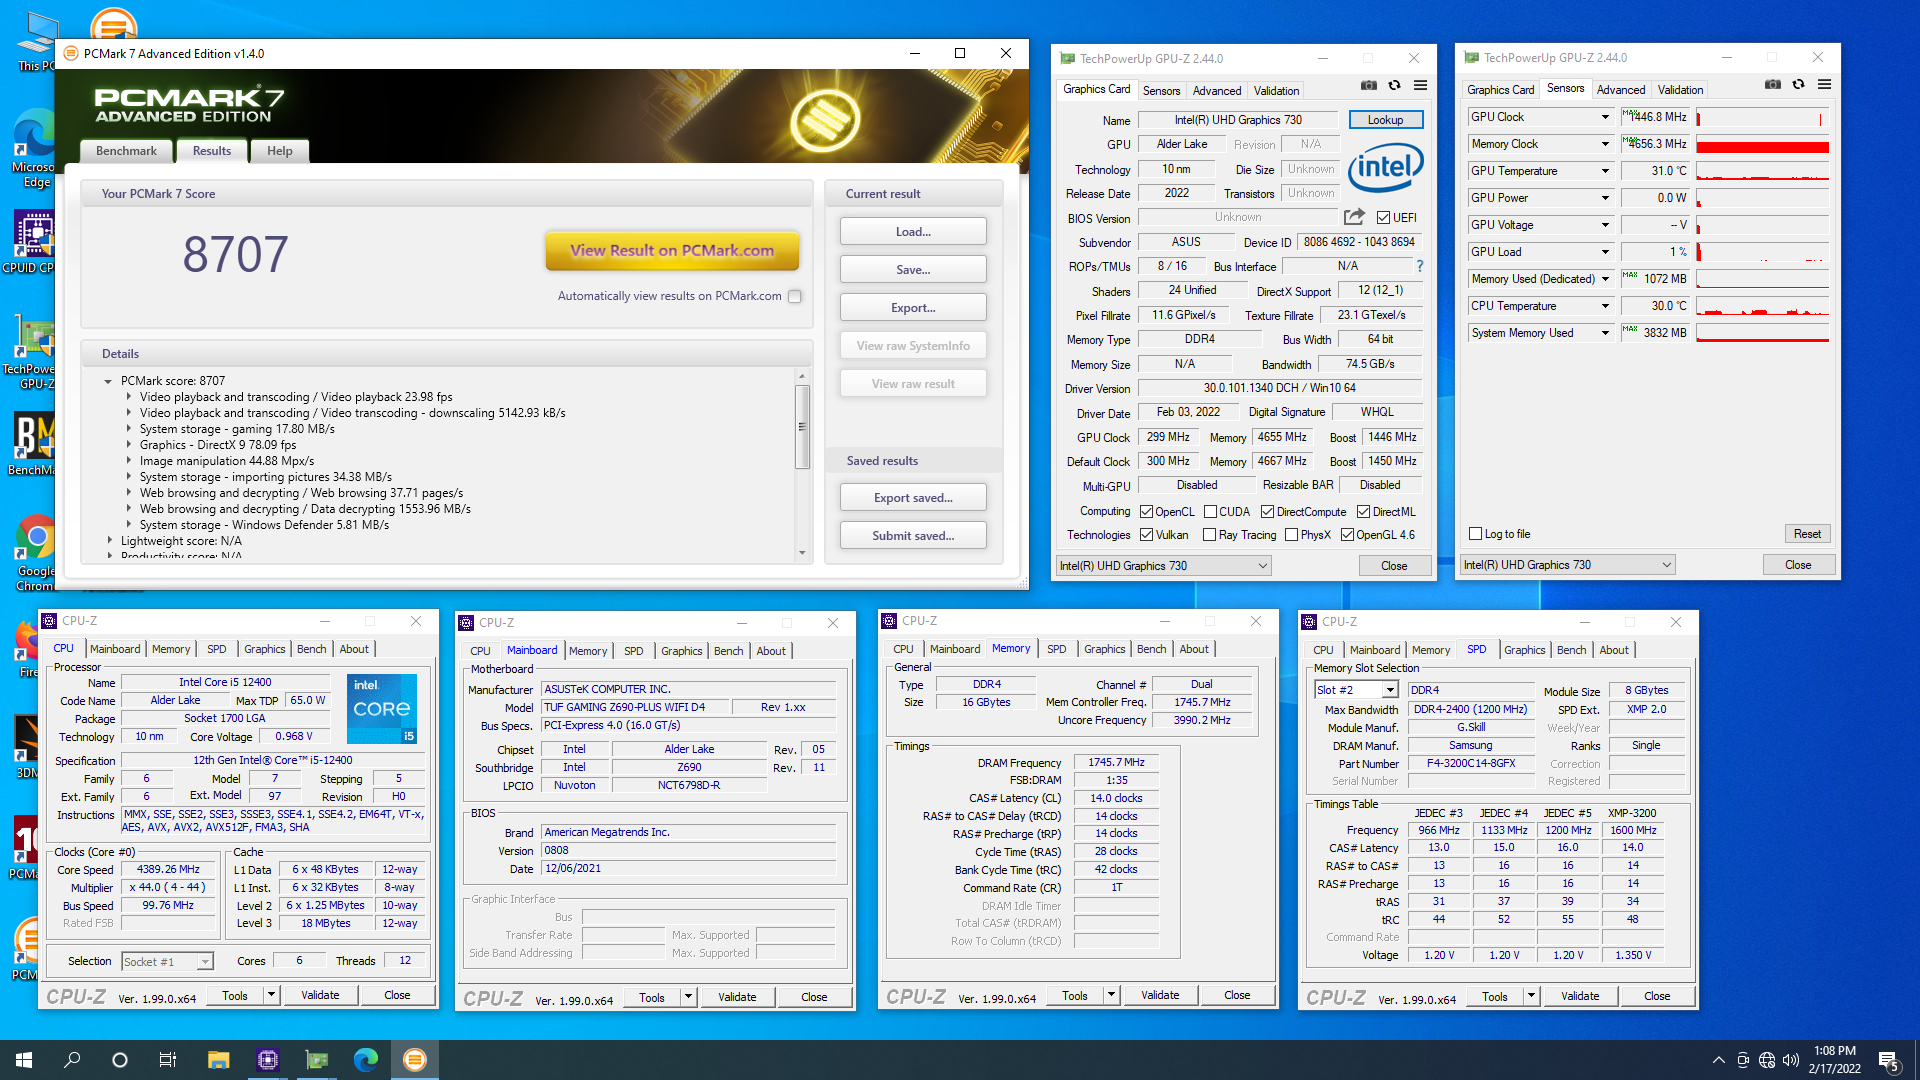Open the hamburger menu in GPU-Z Sensors window
Viewport: 1920px width, 1080px height.
coord(1824,85)
